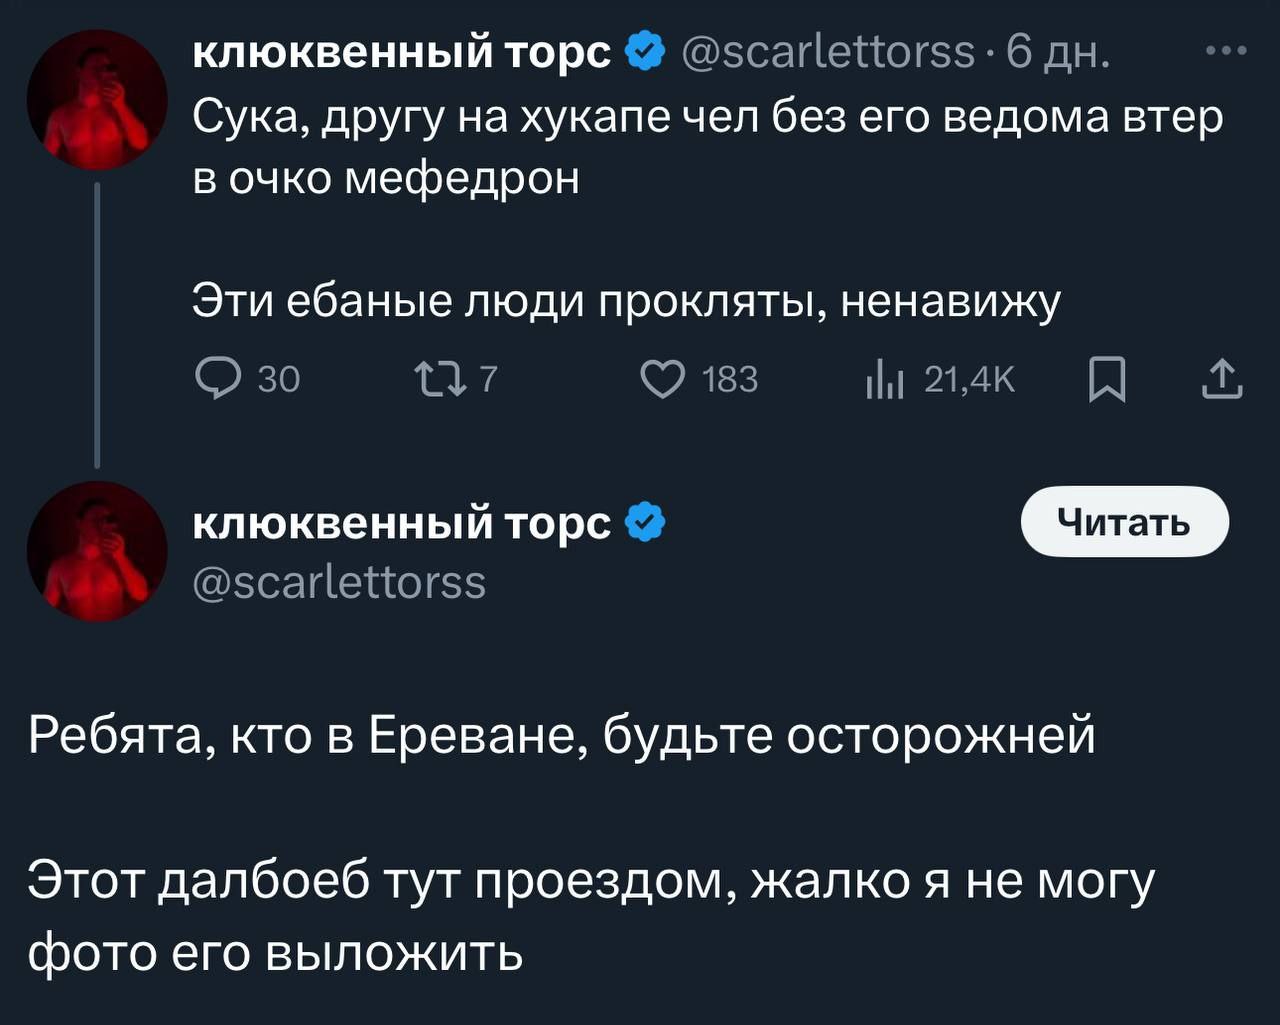The height and width of the screenshot is (1025, 1280).
Task: Like the first tweet with the heart icon
Action: pos(662,380)
